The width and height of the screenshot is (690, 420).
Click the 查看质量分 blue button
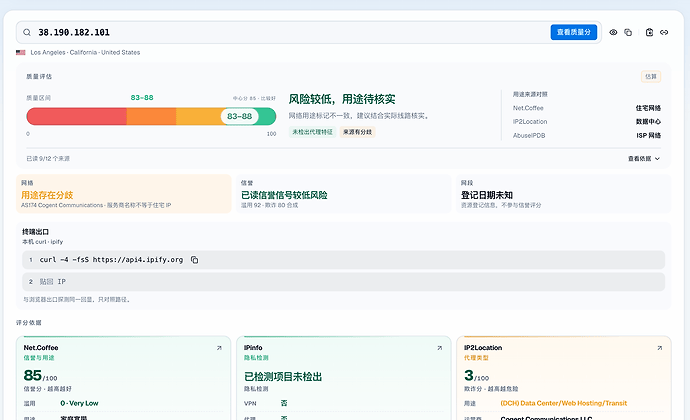pyautogui.click(x=573, y=32)
